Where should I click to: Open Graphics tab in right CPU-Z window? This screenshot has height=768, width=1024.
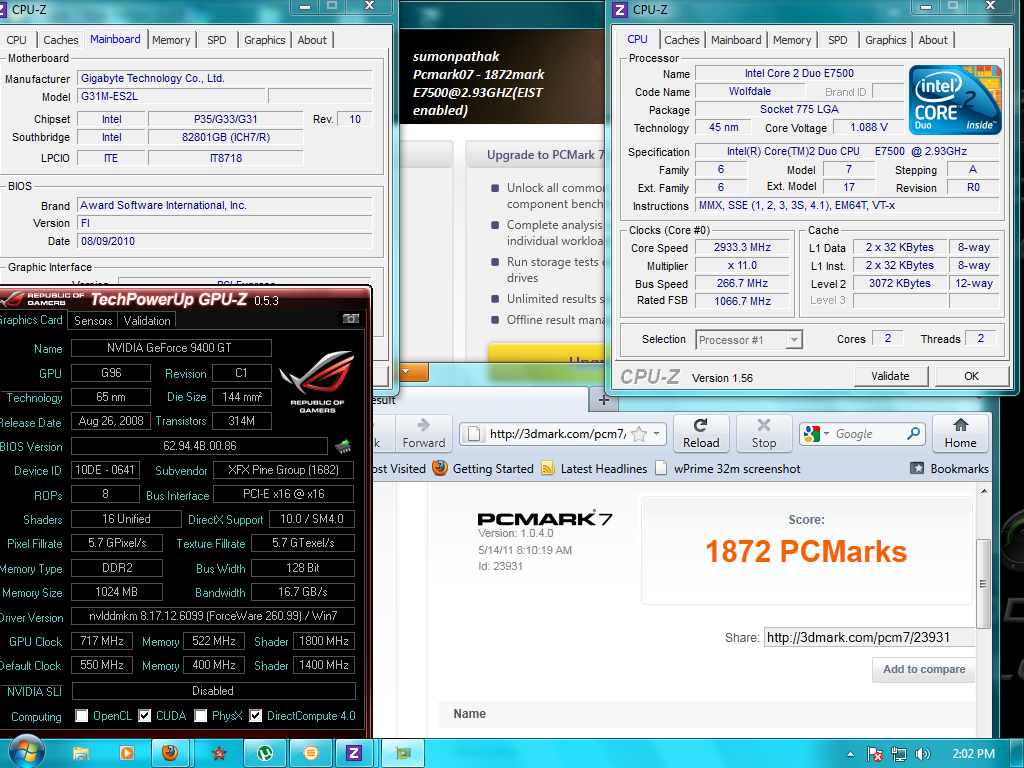[x=885, y=40]
